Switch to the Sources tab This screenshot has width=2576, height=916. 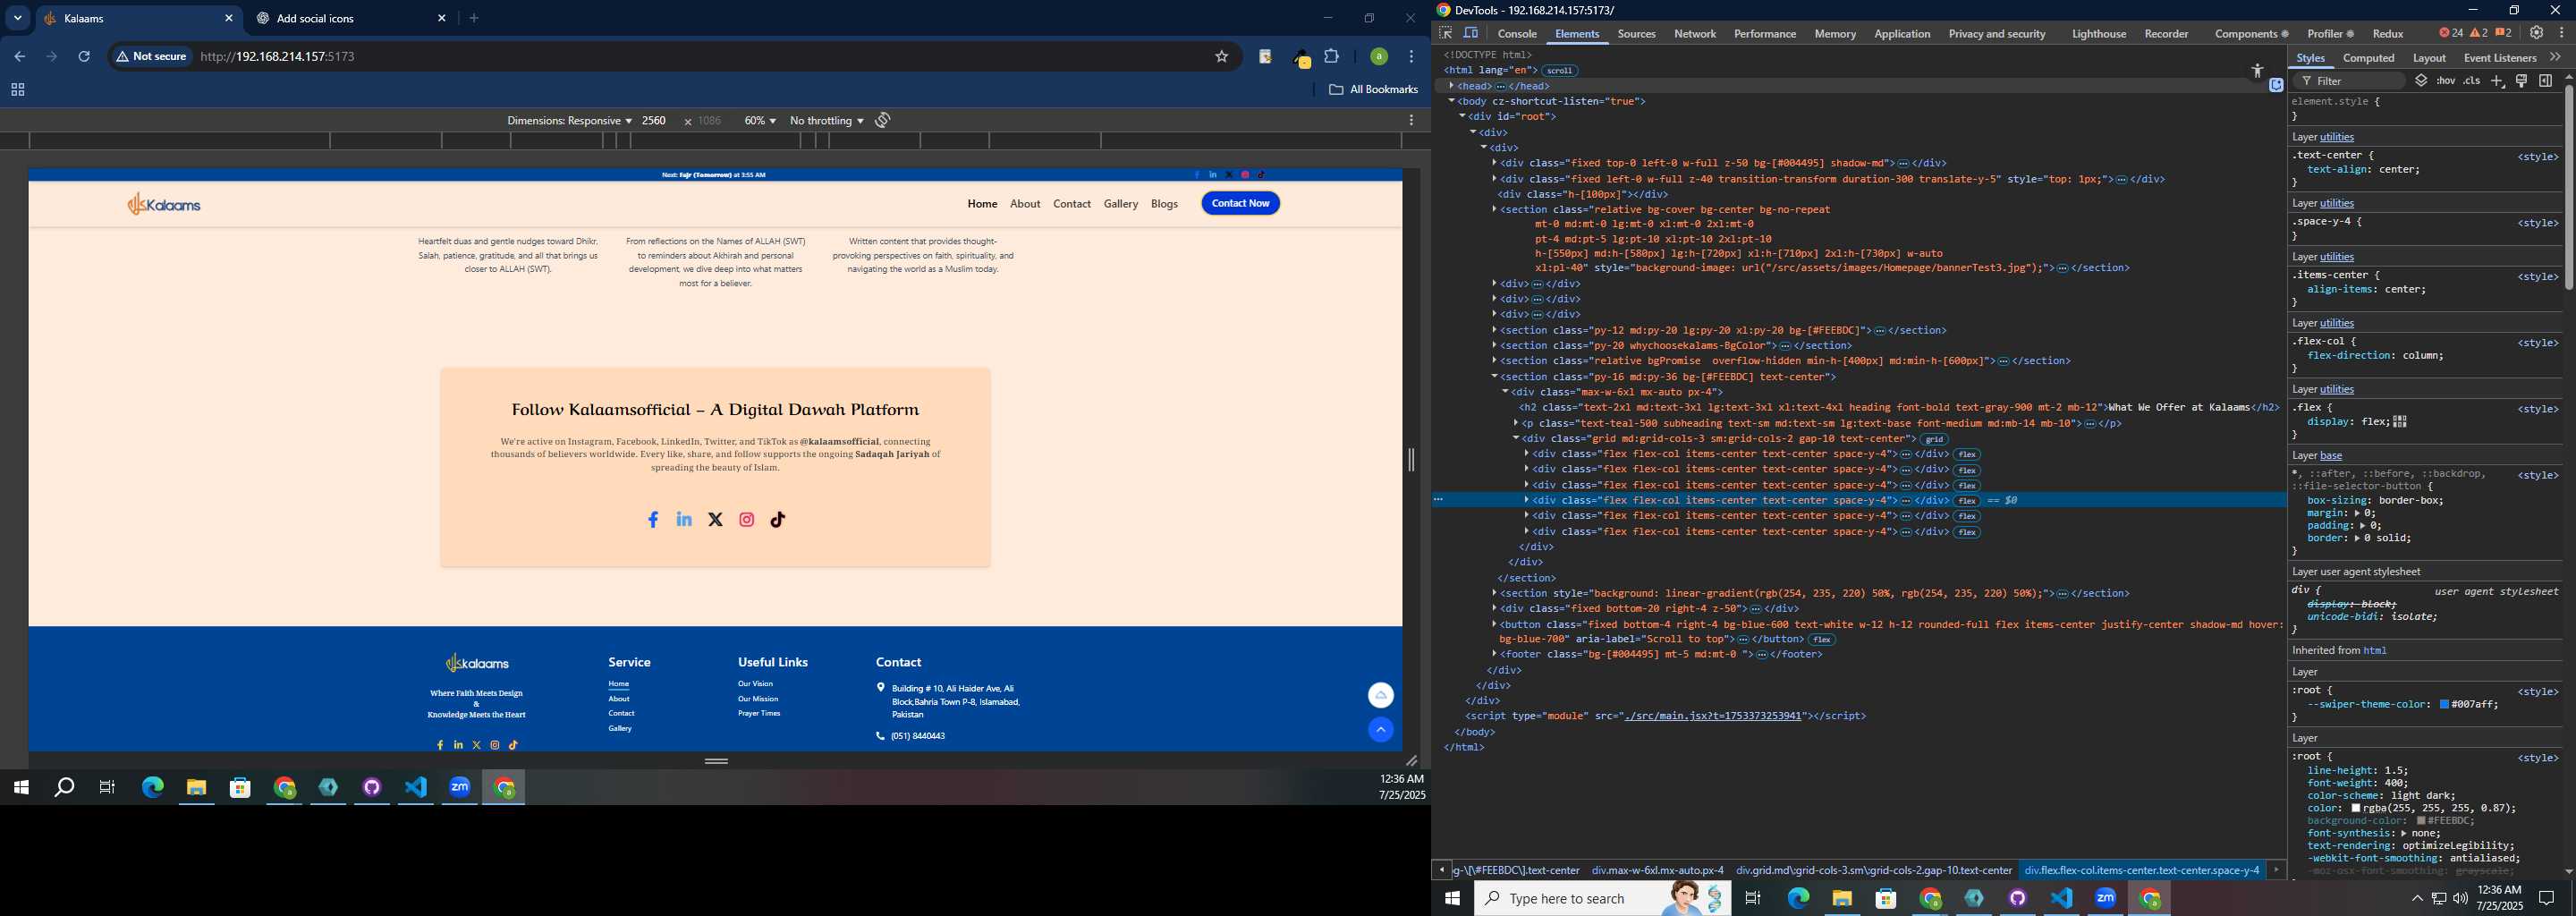pyautogui.click(x=1636, y=34)
